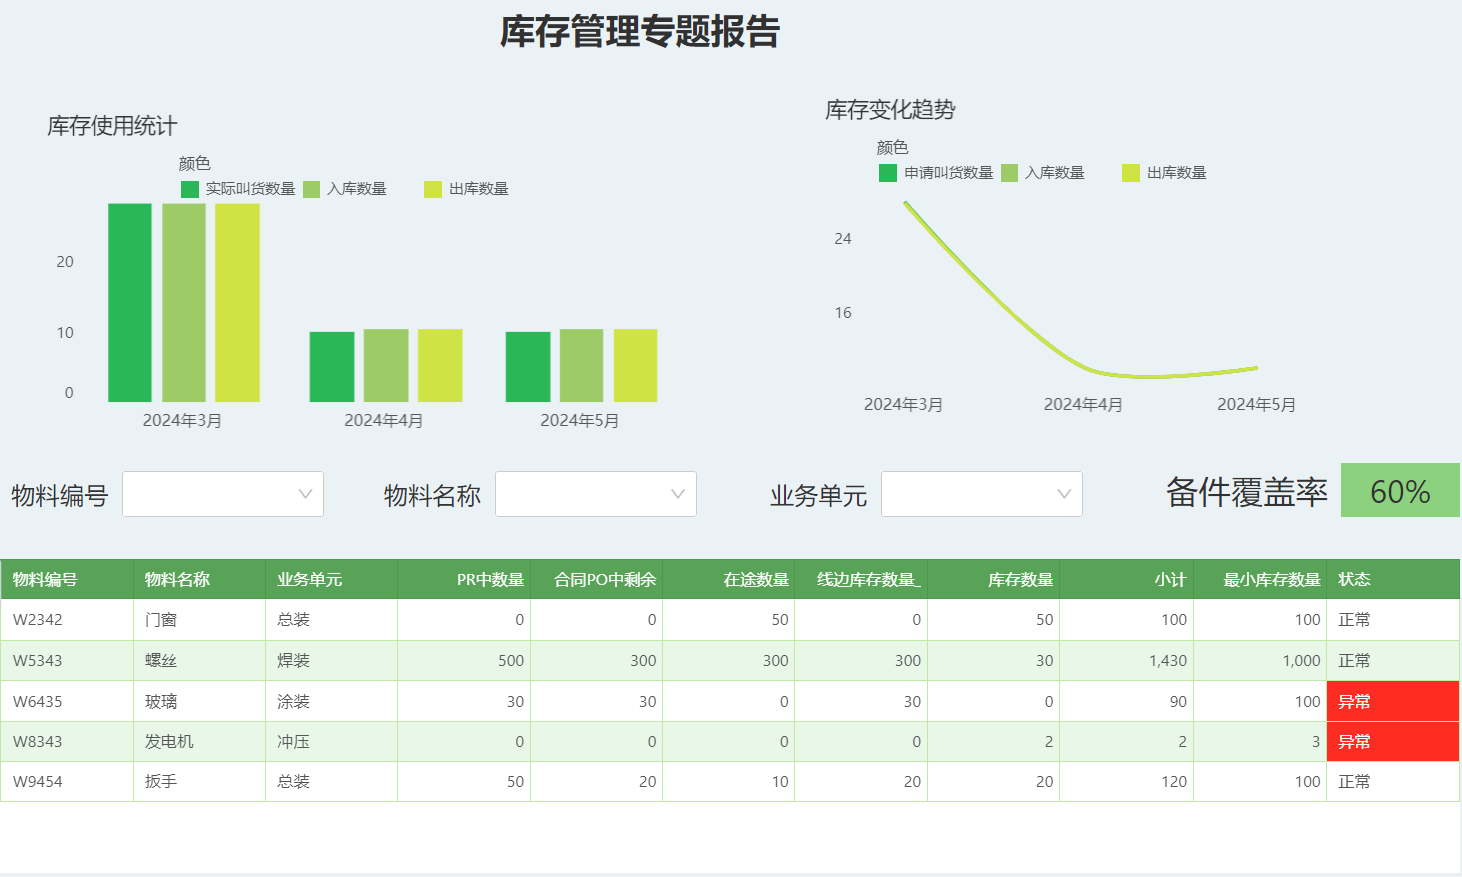Sort by 在途数量 column header
This screenshot has width=1462, height=877.
[728, 579]
